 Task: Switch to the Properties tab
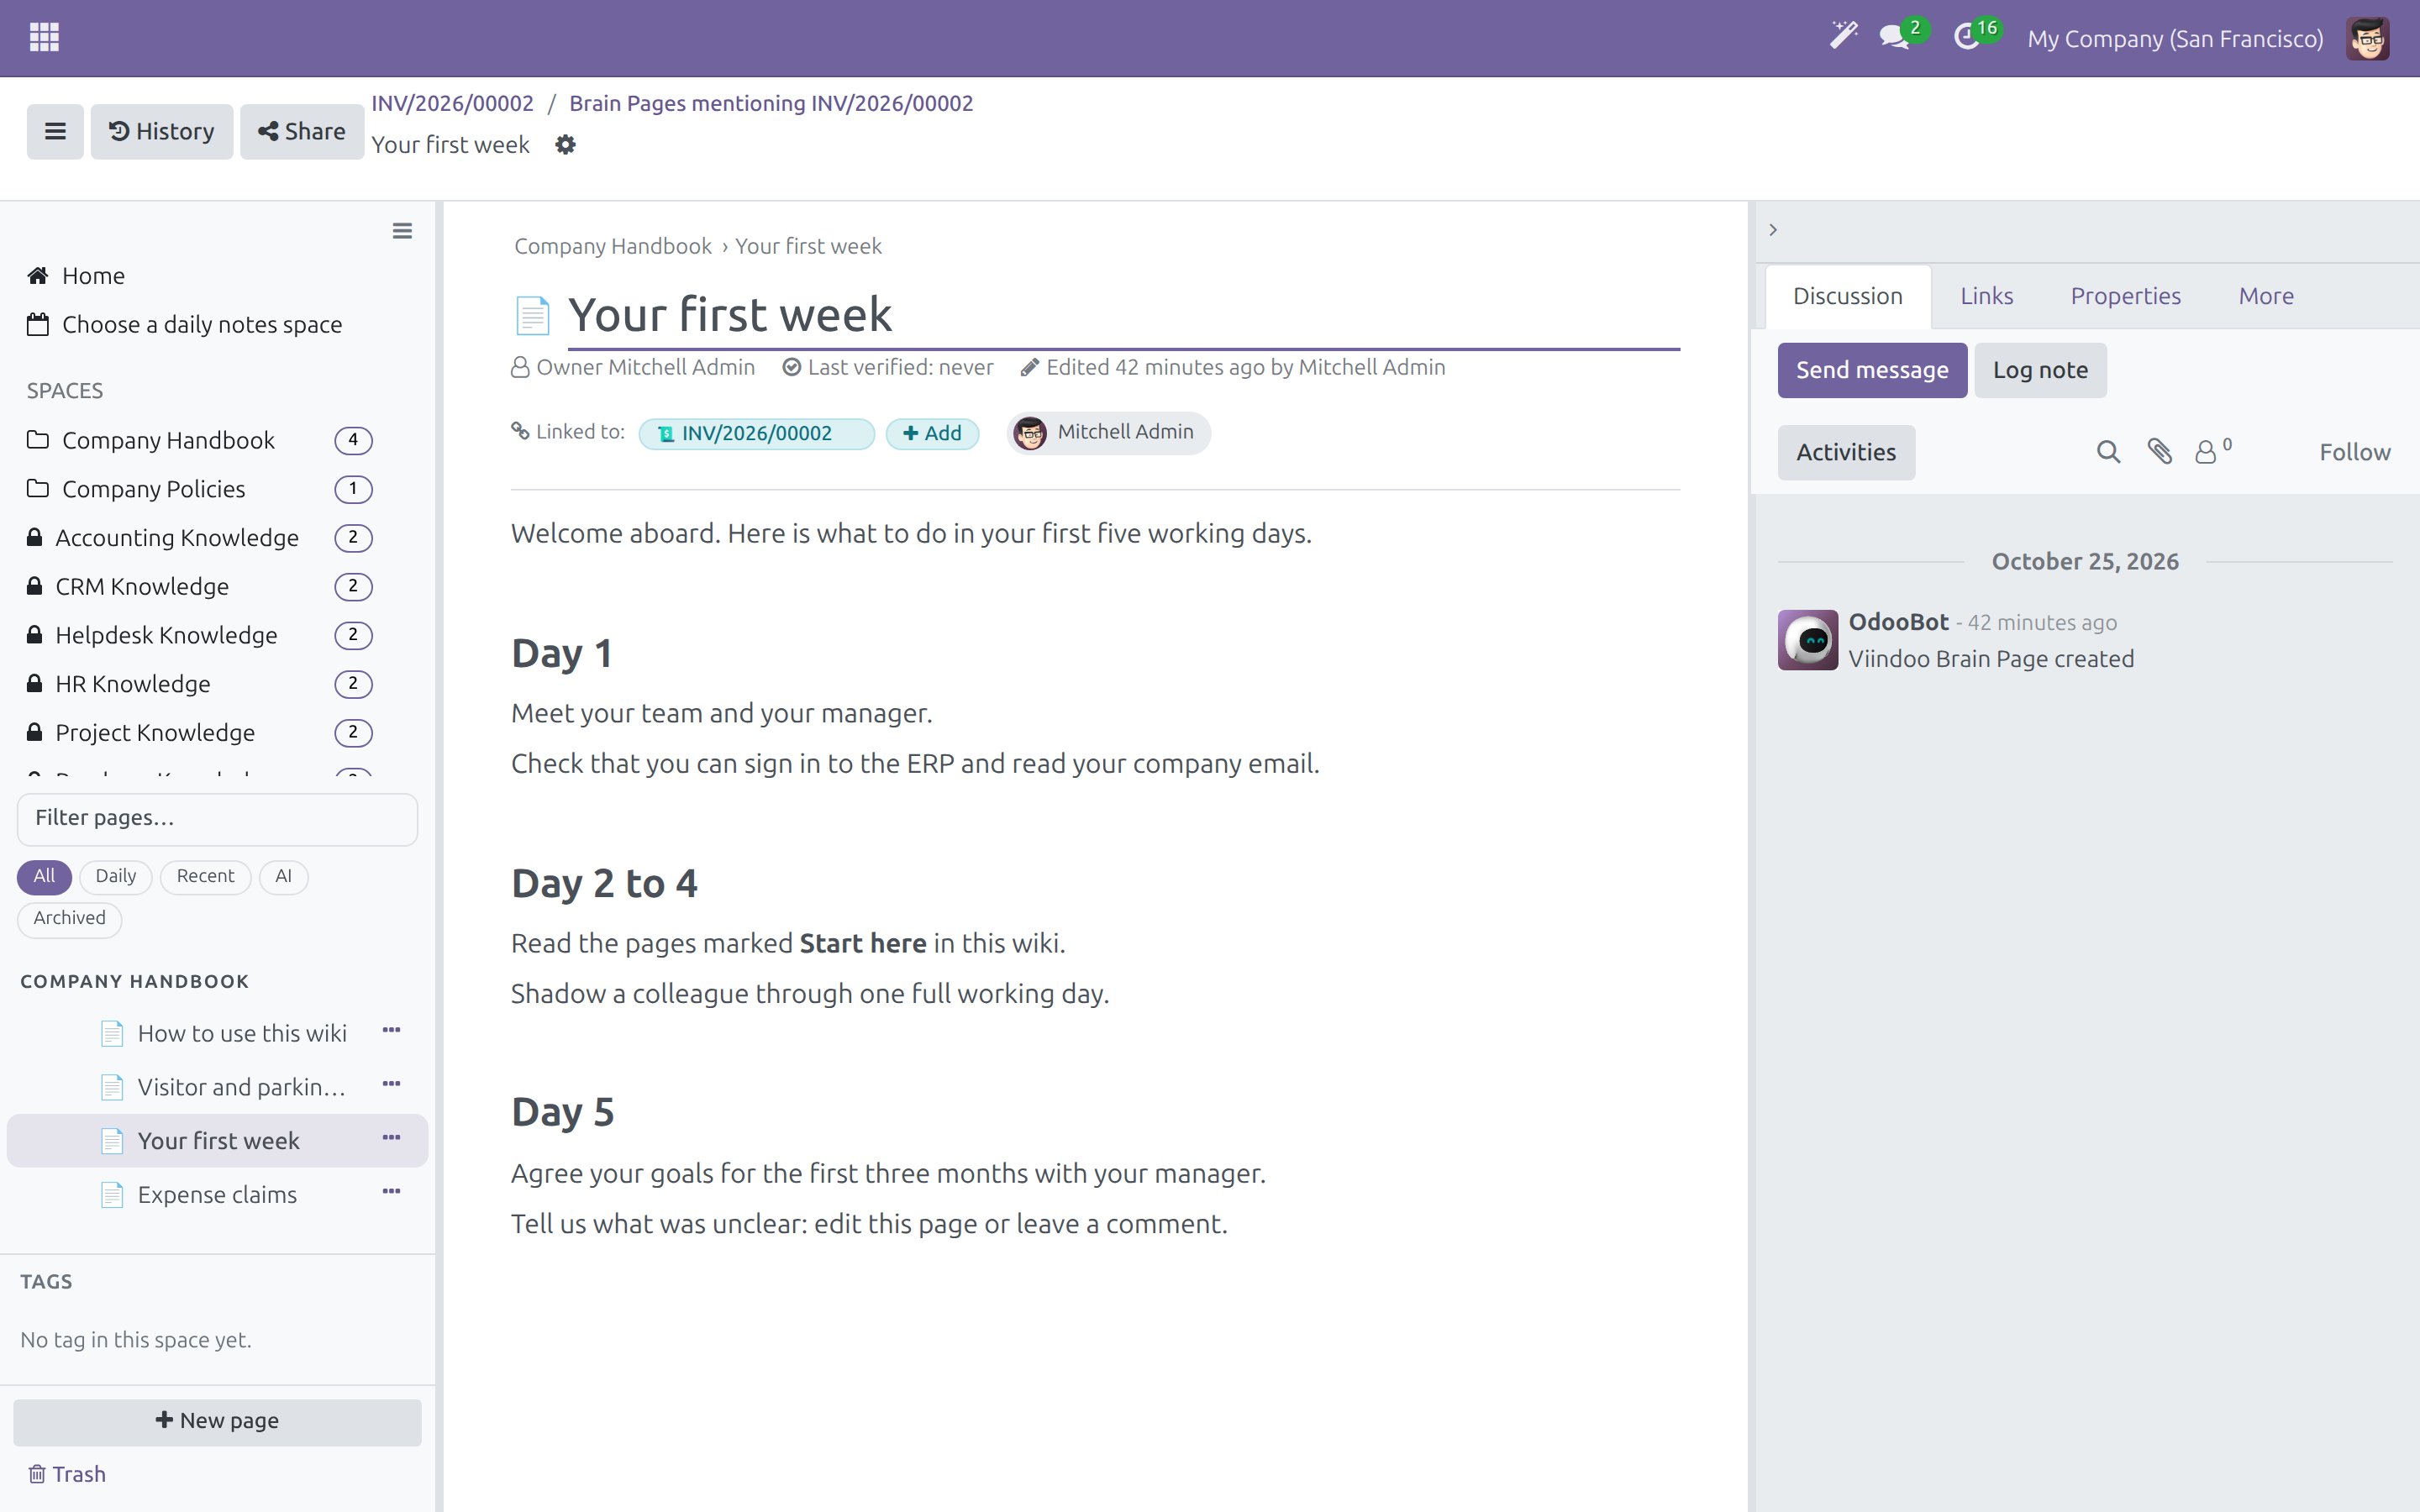click(2125, 296)
